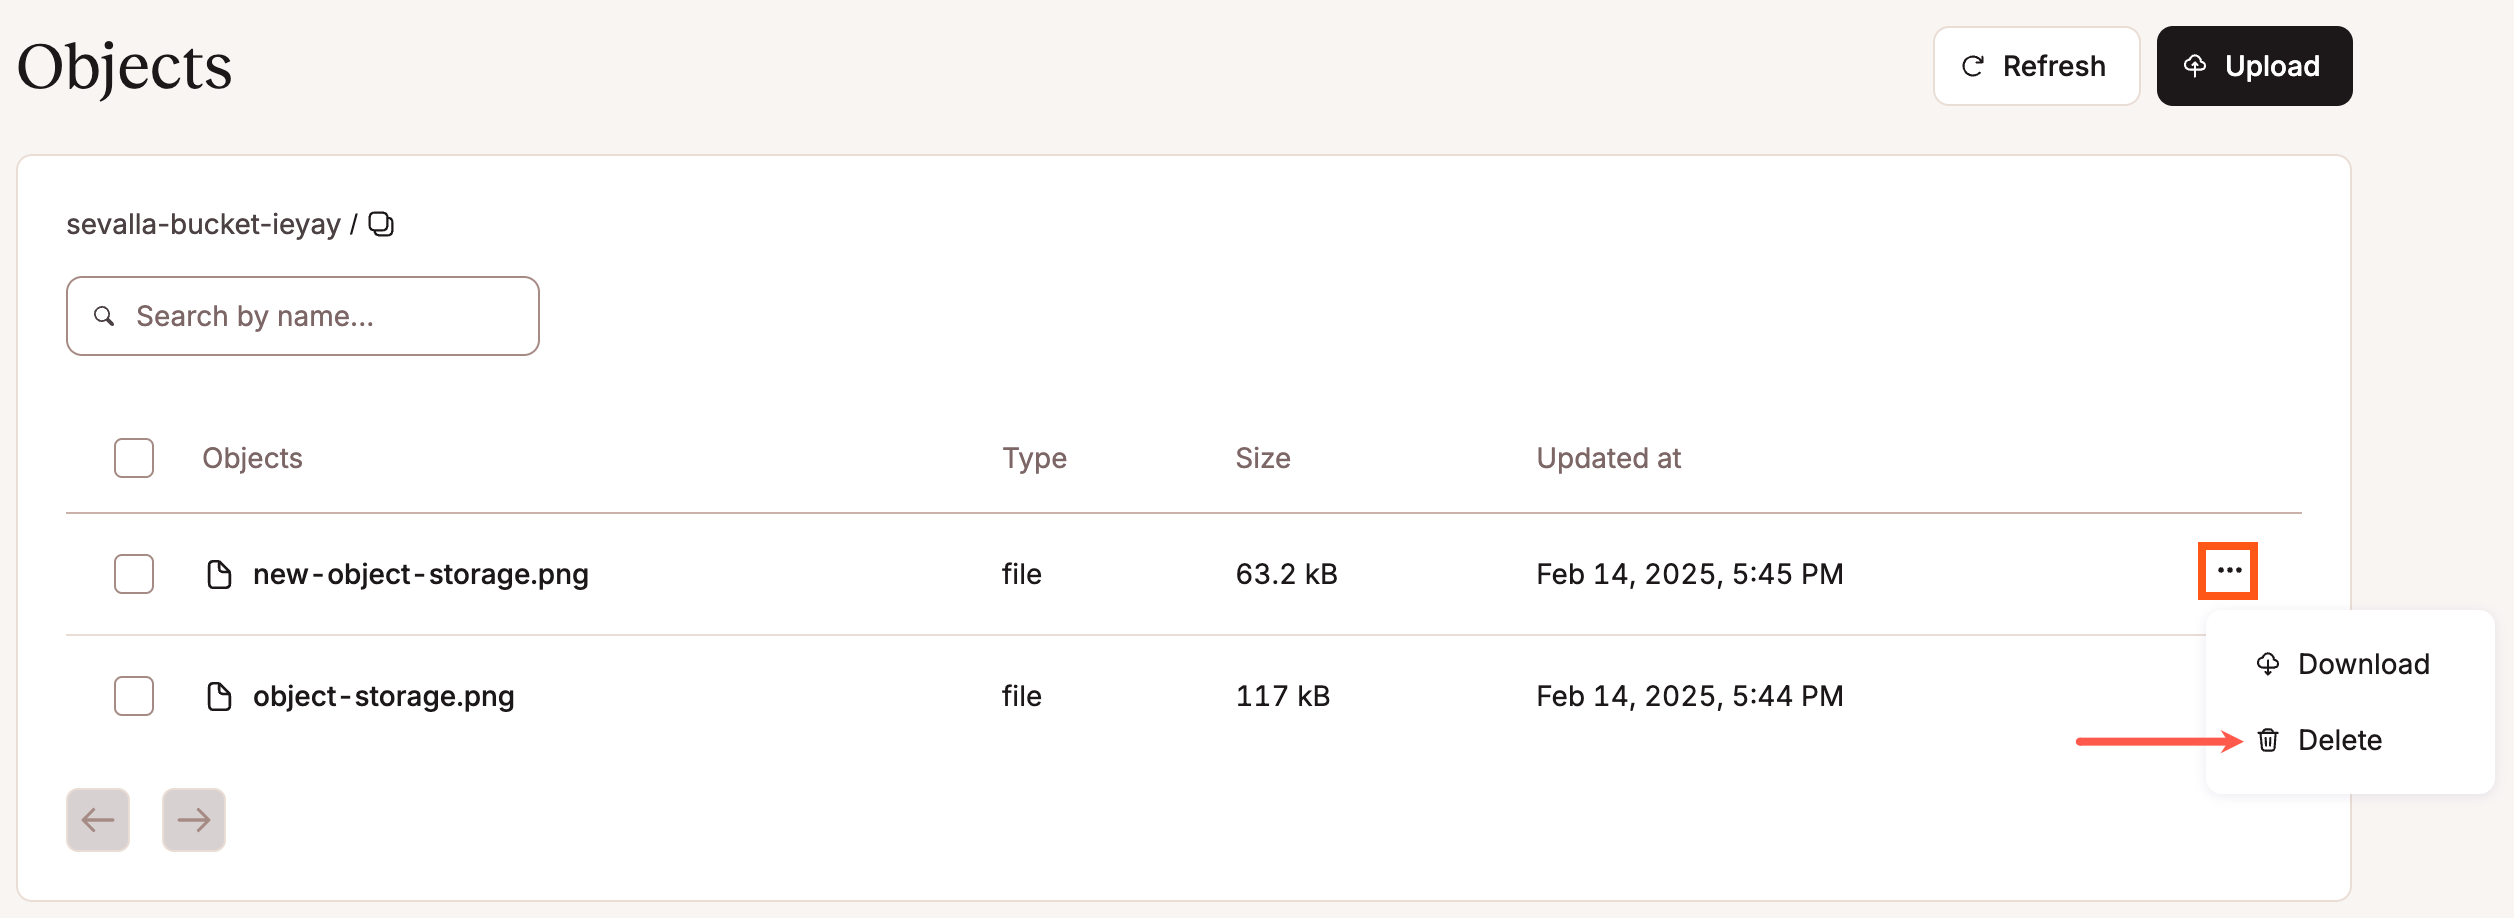This screenshot has height=918, width=2514.
Task: Click the refresh arrow icon on the Refresh button
Action: (1971, 66)
